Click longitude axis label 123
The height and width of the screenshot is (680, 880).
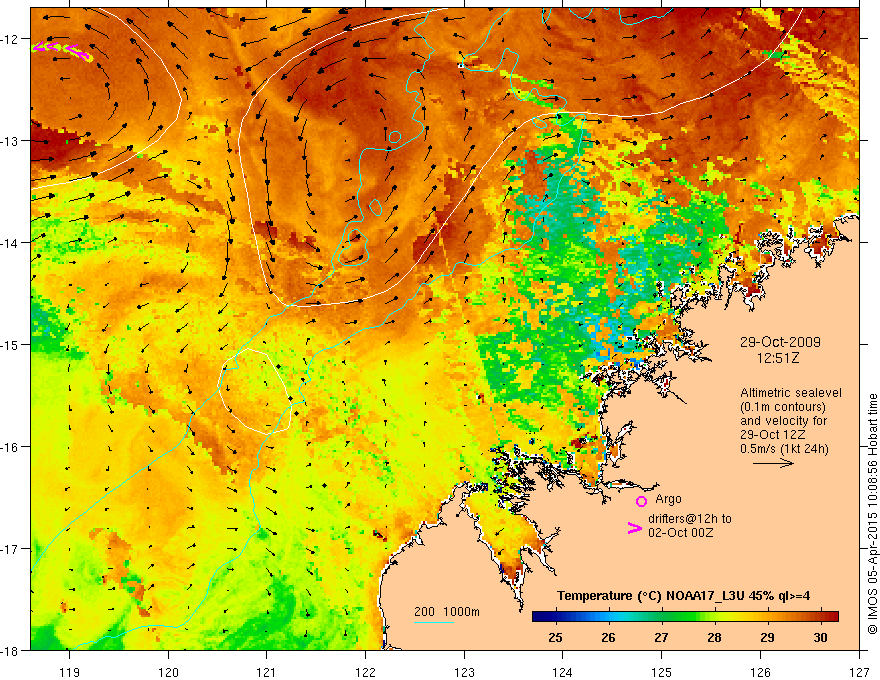464,672
